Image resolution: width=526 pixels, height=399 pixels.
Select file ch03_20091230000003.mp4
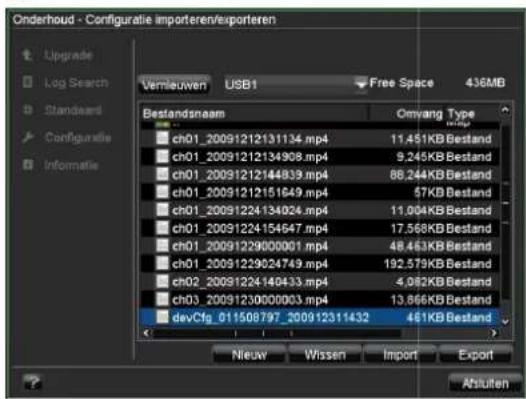point(319,299)
